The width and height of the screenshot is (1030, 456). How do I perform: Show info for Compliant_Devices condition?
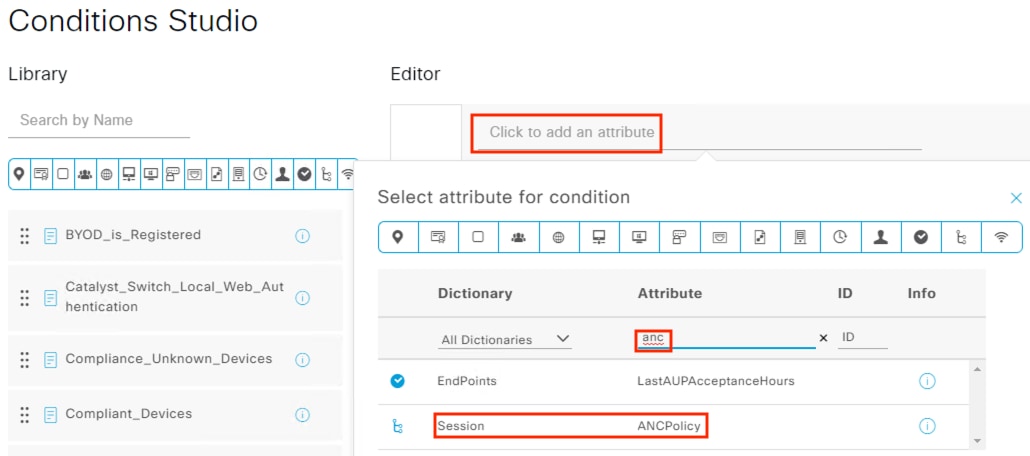coord(302,415)
